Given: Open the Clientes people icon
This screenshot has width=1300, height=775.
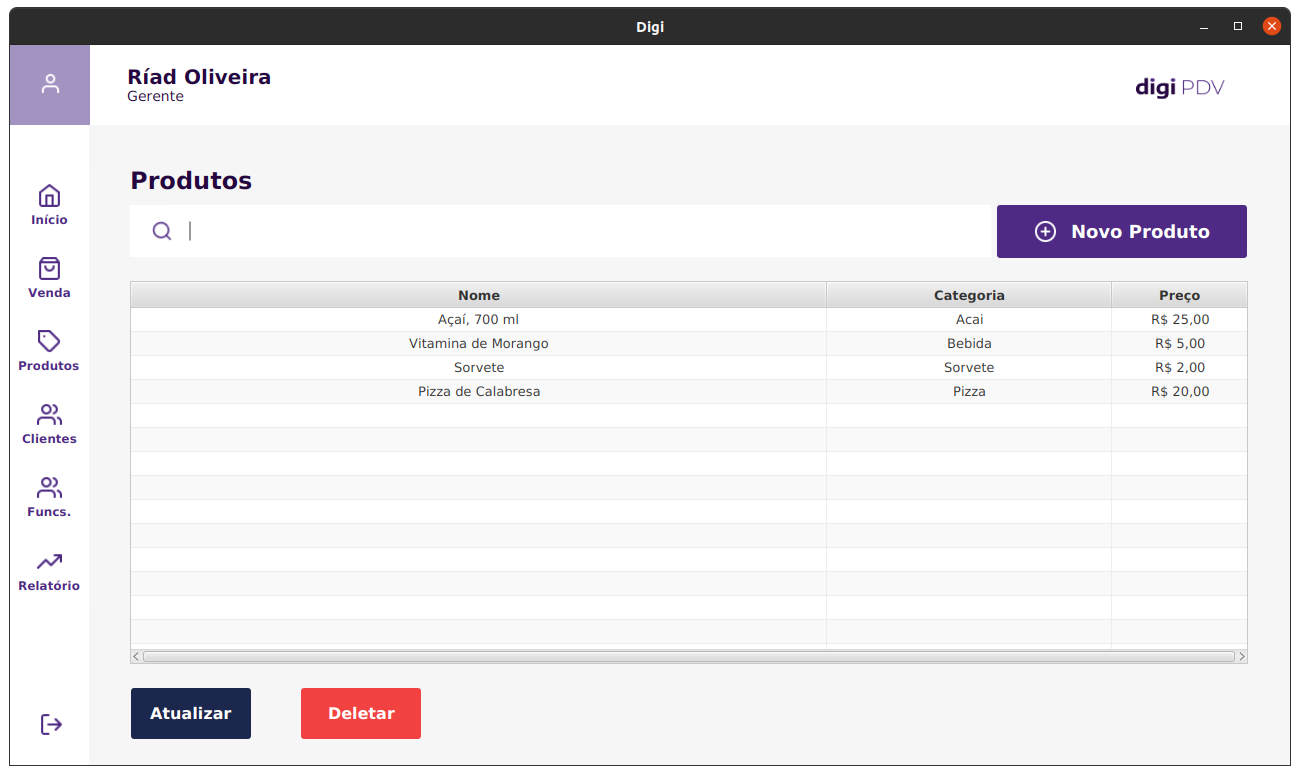Looking at the screenshot, I should (49, 414).
